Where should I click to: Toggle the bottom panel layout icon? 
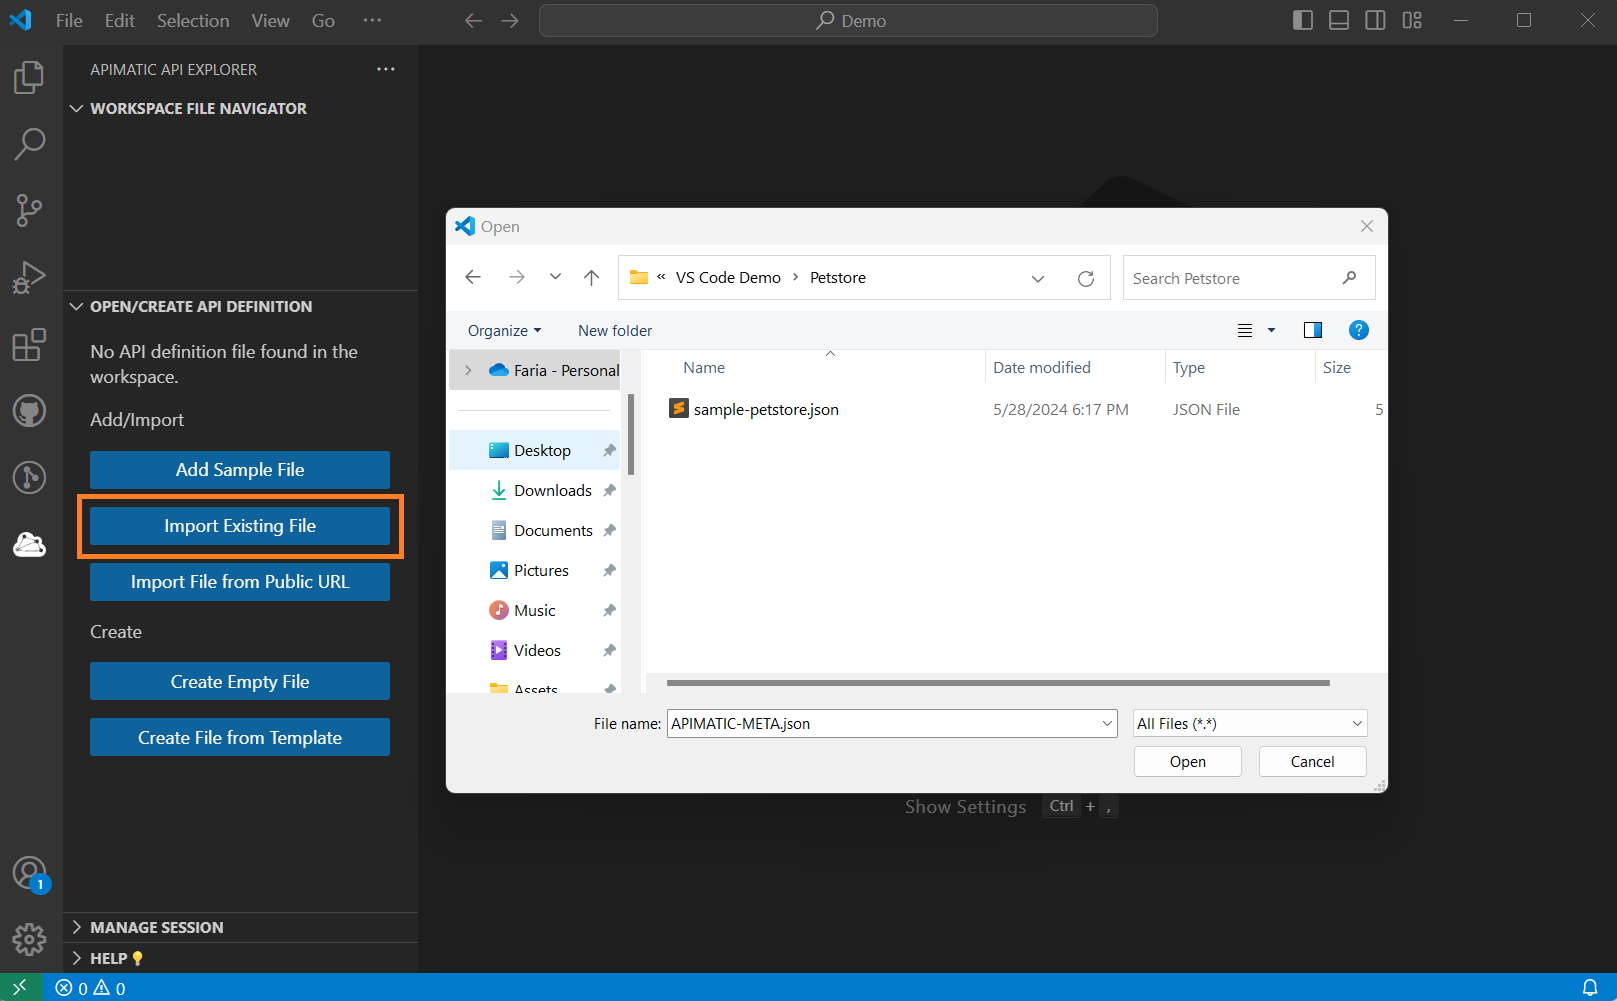tap(1339, 20)
